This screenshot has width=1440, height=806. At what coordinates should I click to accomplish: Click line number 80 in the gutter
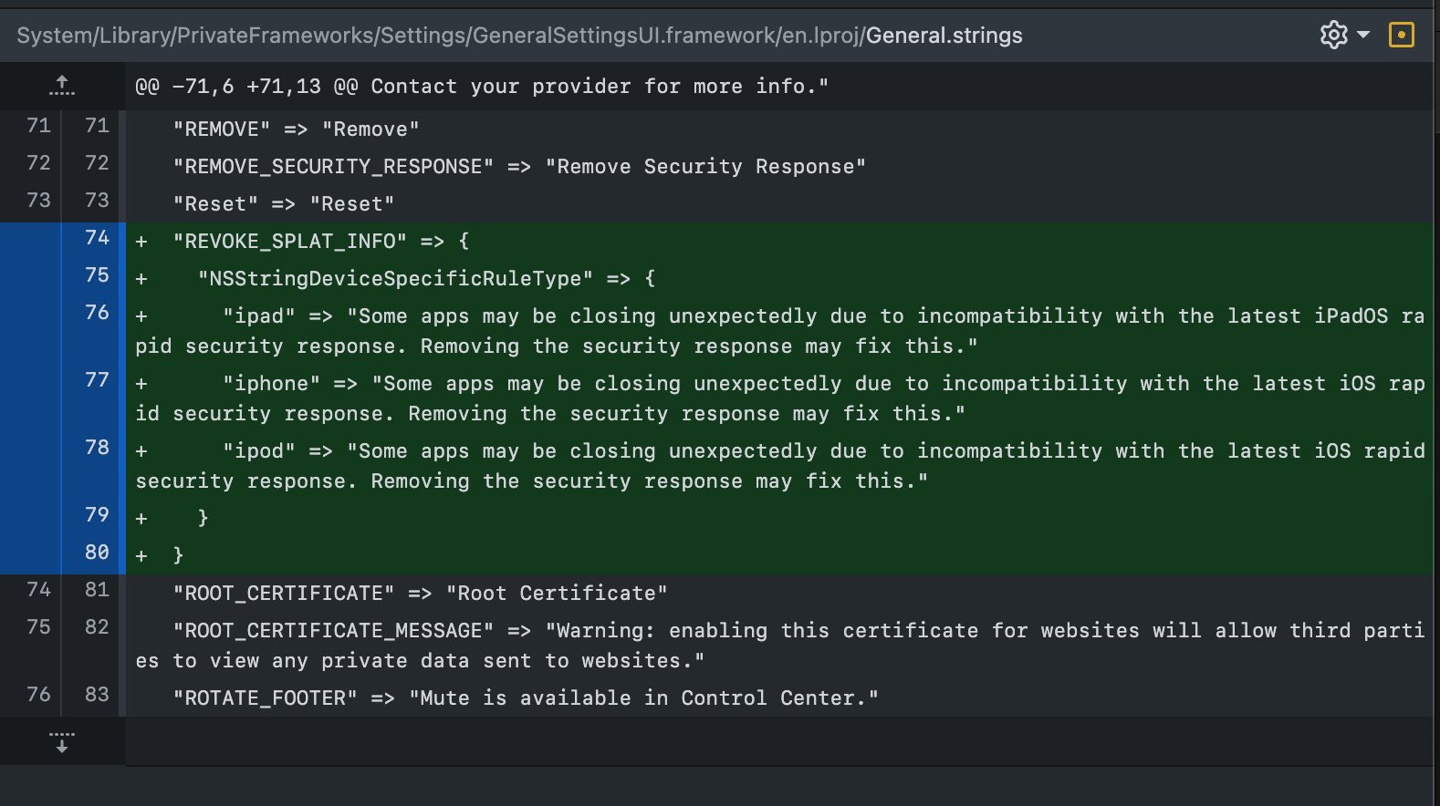tap(97, 553)
